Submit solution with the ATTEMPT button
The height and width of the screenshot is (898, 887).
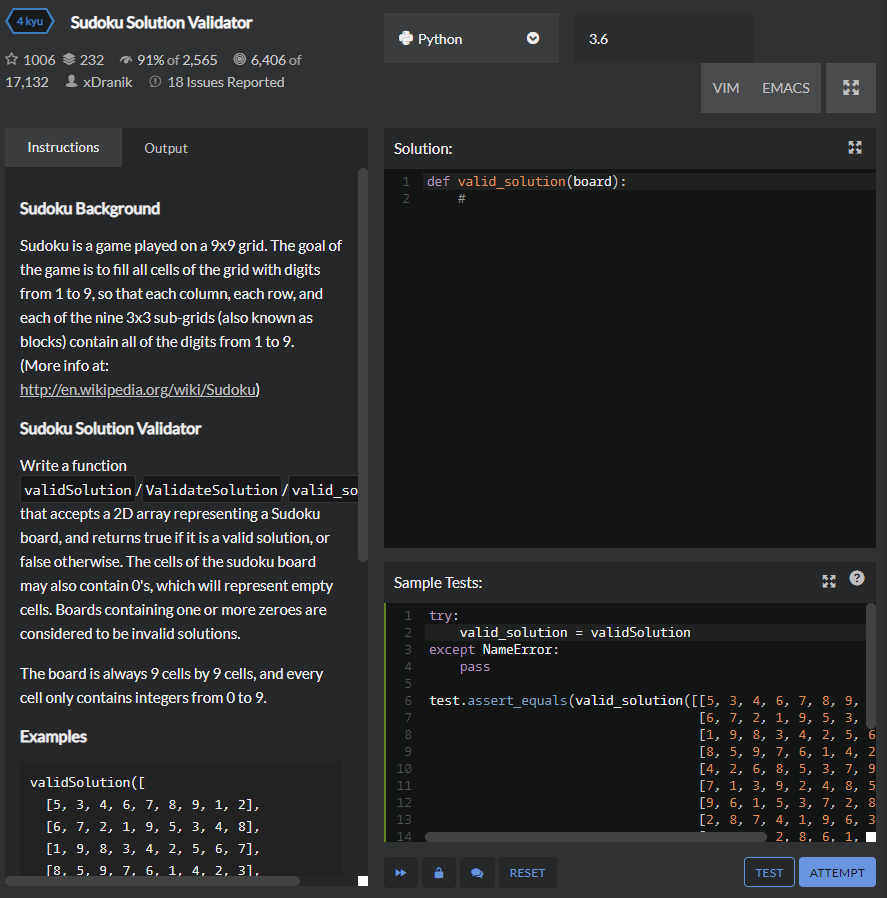click(x=837, y=872)
